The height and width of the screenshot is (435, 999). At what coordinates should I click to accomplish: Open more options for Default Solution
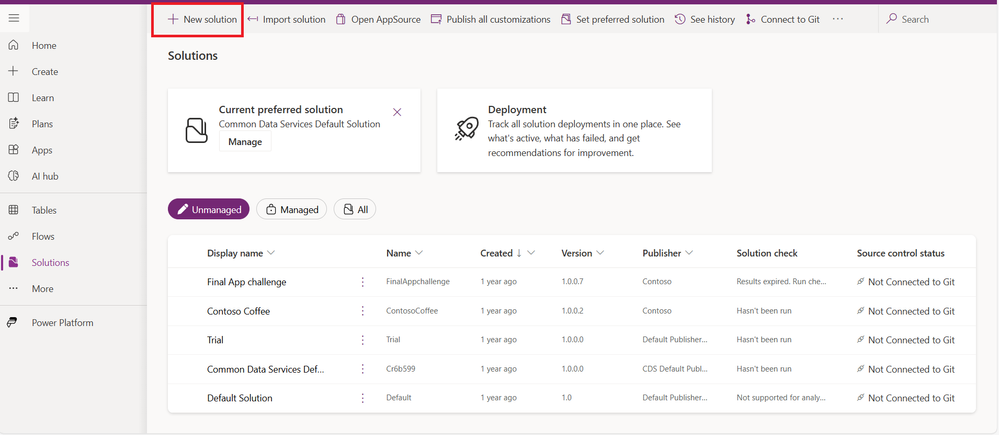point(363,398)
